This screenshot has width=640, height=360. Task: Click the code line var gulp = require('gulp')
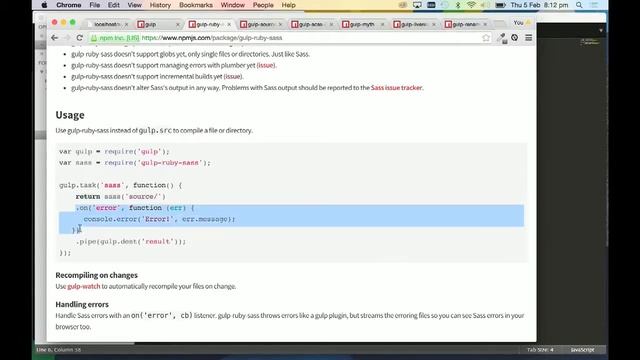coord(114,151)
